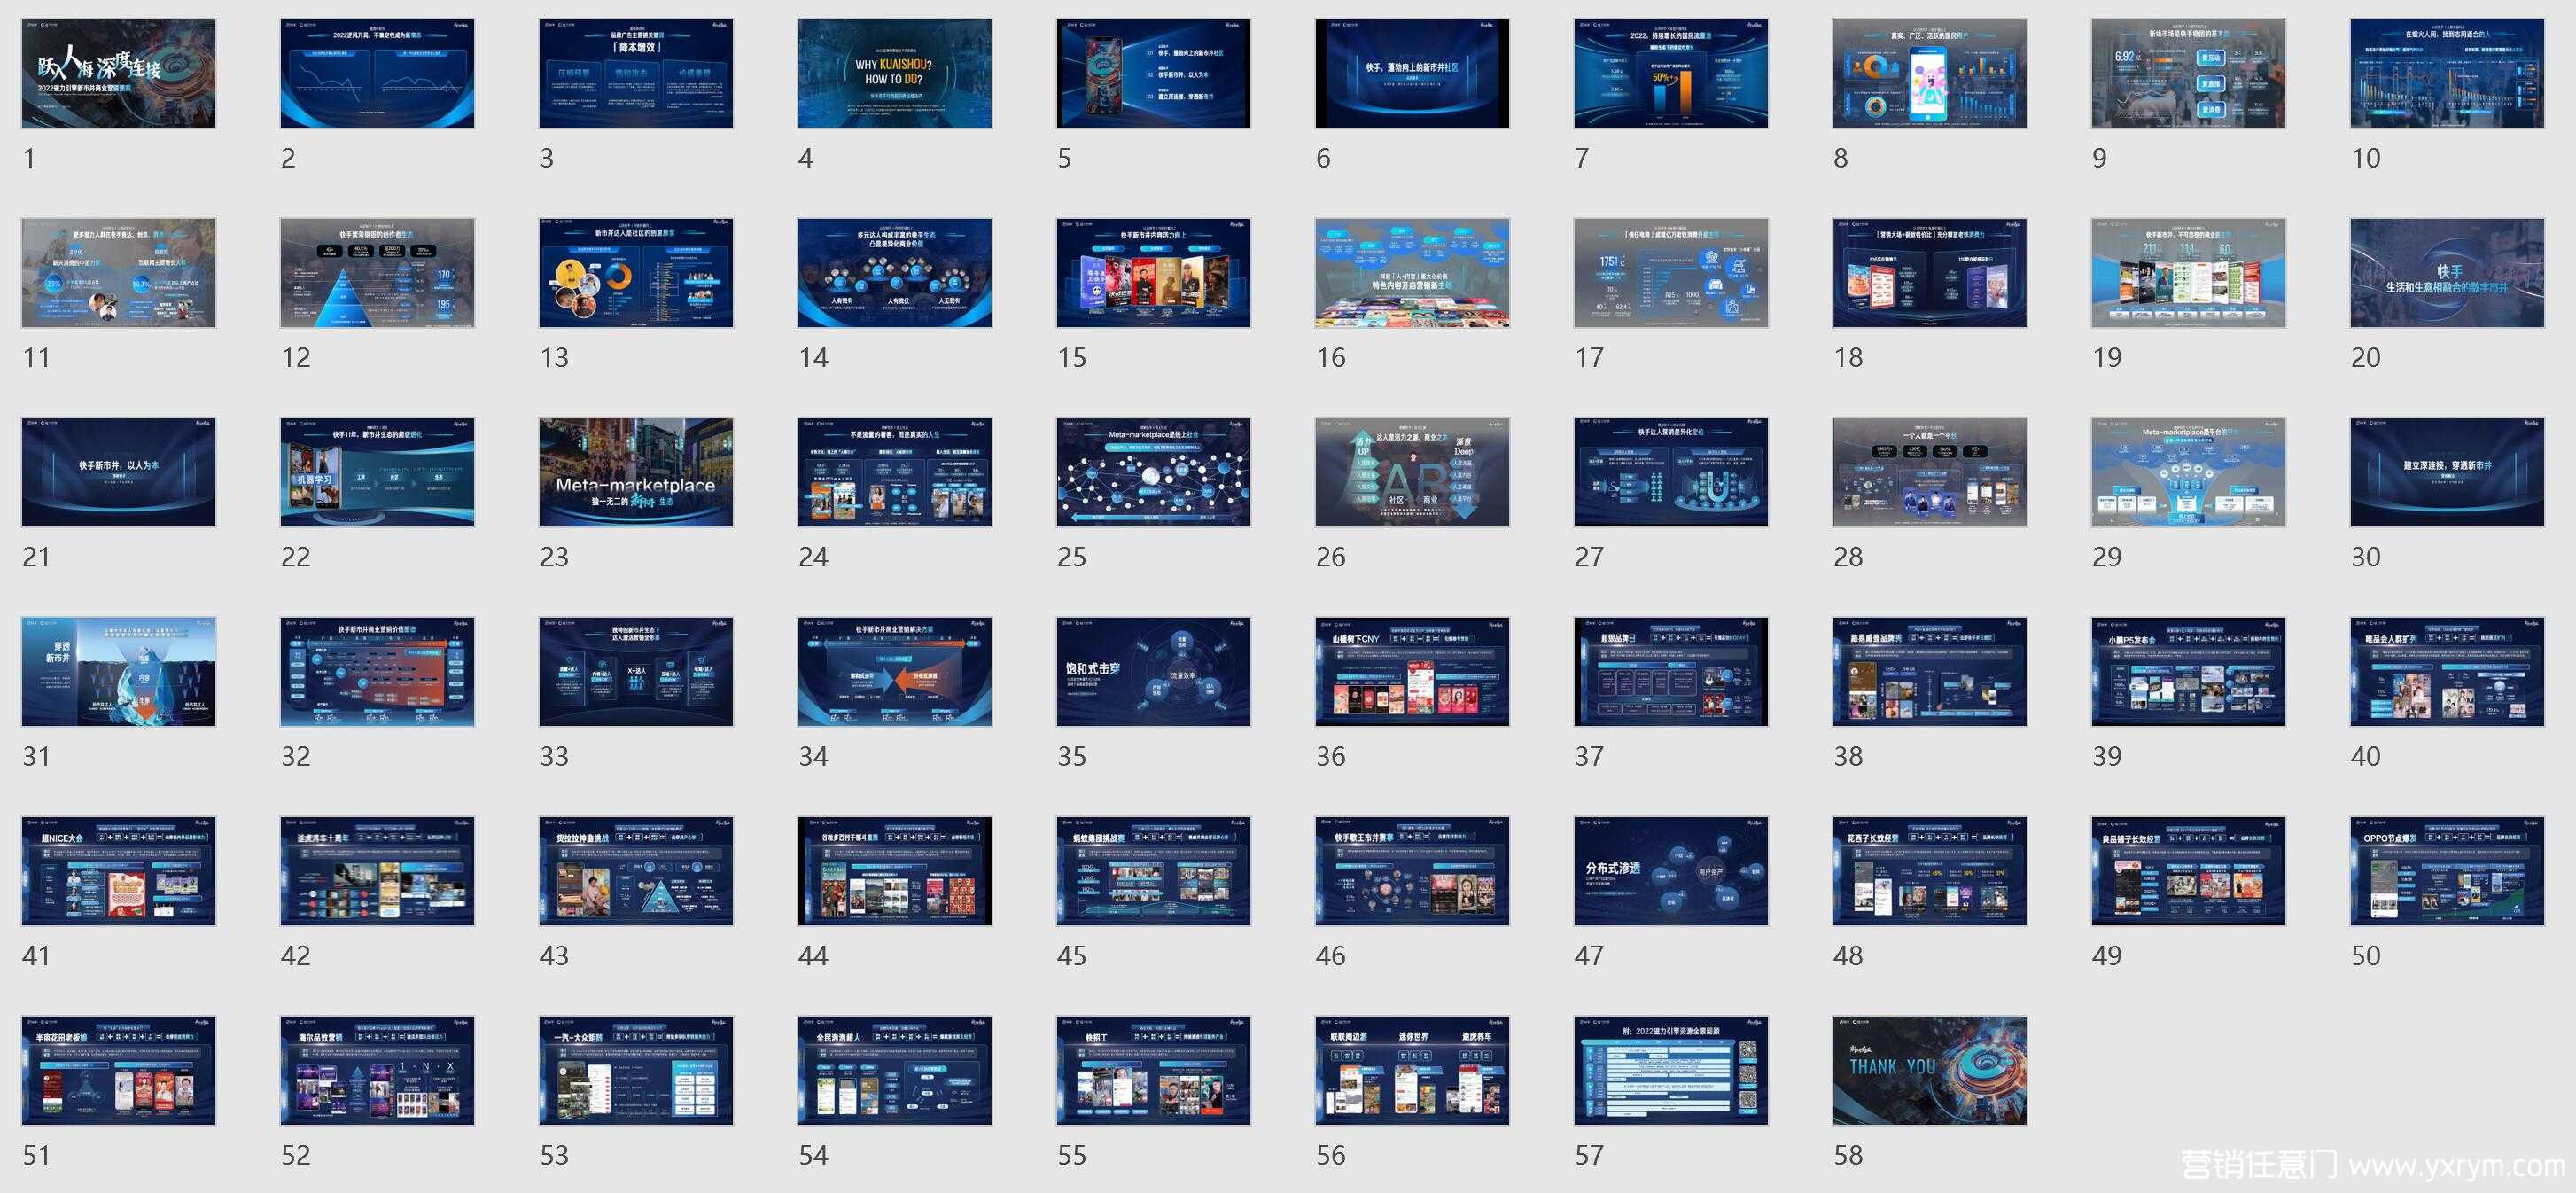Select slide 41 thumbnail
Image resolution: width=2576 pixels, height=1193 pixels.
pos(118,871)
